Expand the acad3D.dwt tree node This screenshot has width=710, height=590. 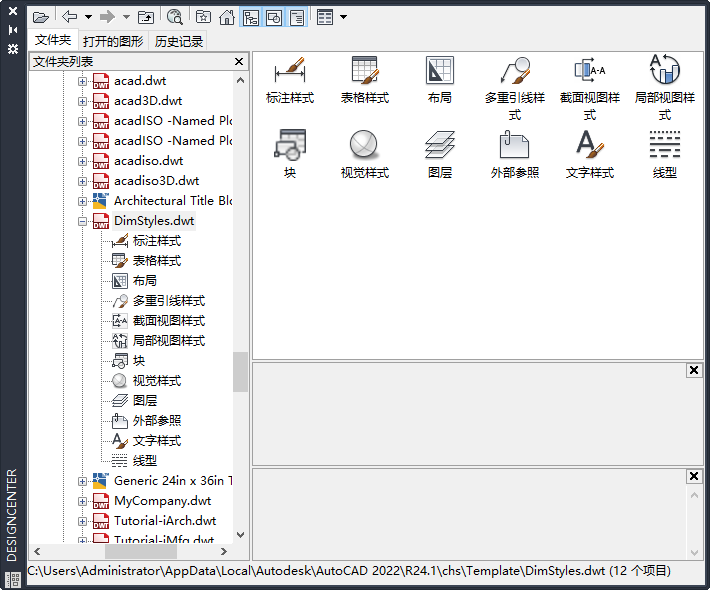(82, 101)
